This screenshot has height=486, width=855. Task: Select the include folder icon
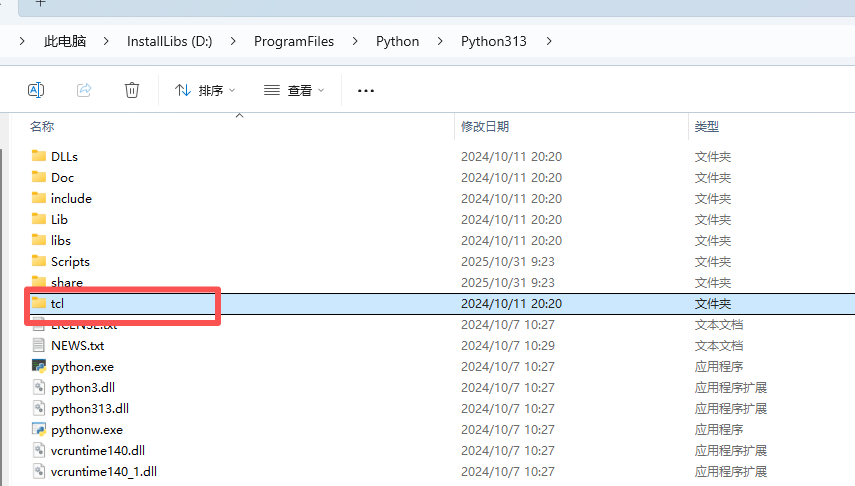tap(39, 198)
